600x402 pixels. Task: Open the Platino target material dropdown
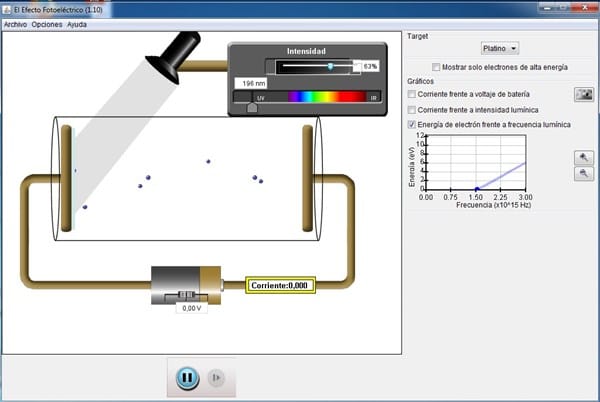pos(500,48)
